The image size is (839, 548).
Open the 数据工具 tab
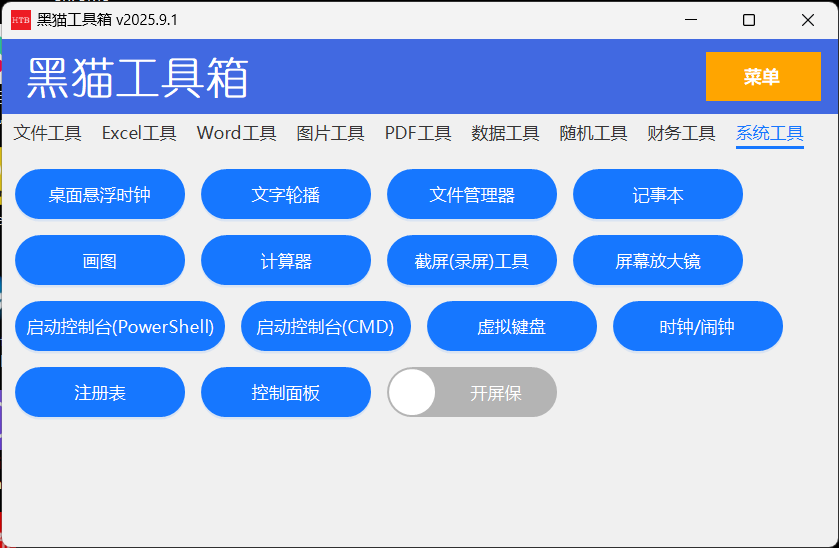pos(505,133)
